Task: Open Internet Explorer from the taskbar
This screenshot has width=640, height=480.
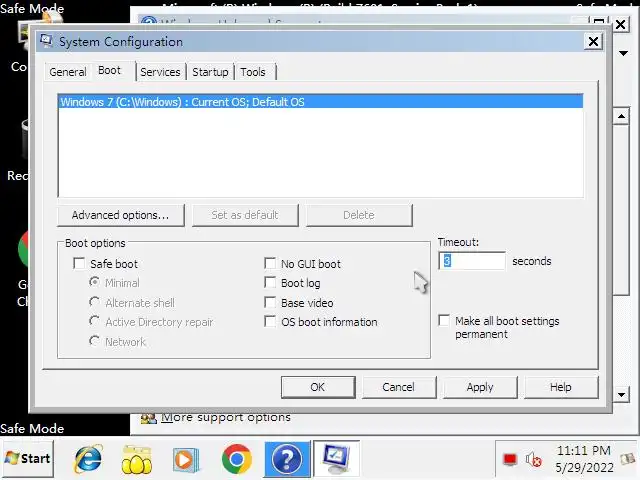Action: (x=88, y=459)
